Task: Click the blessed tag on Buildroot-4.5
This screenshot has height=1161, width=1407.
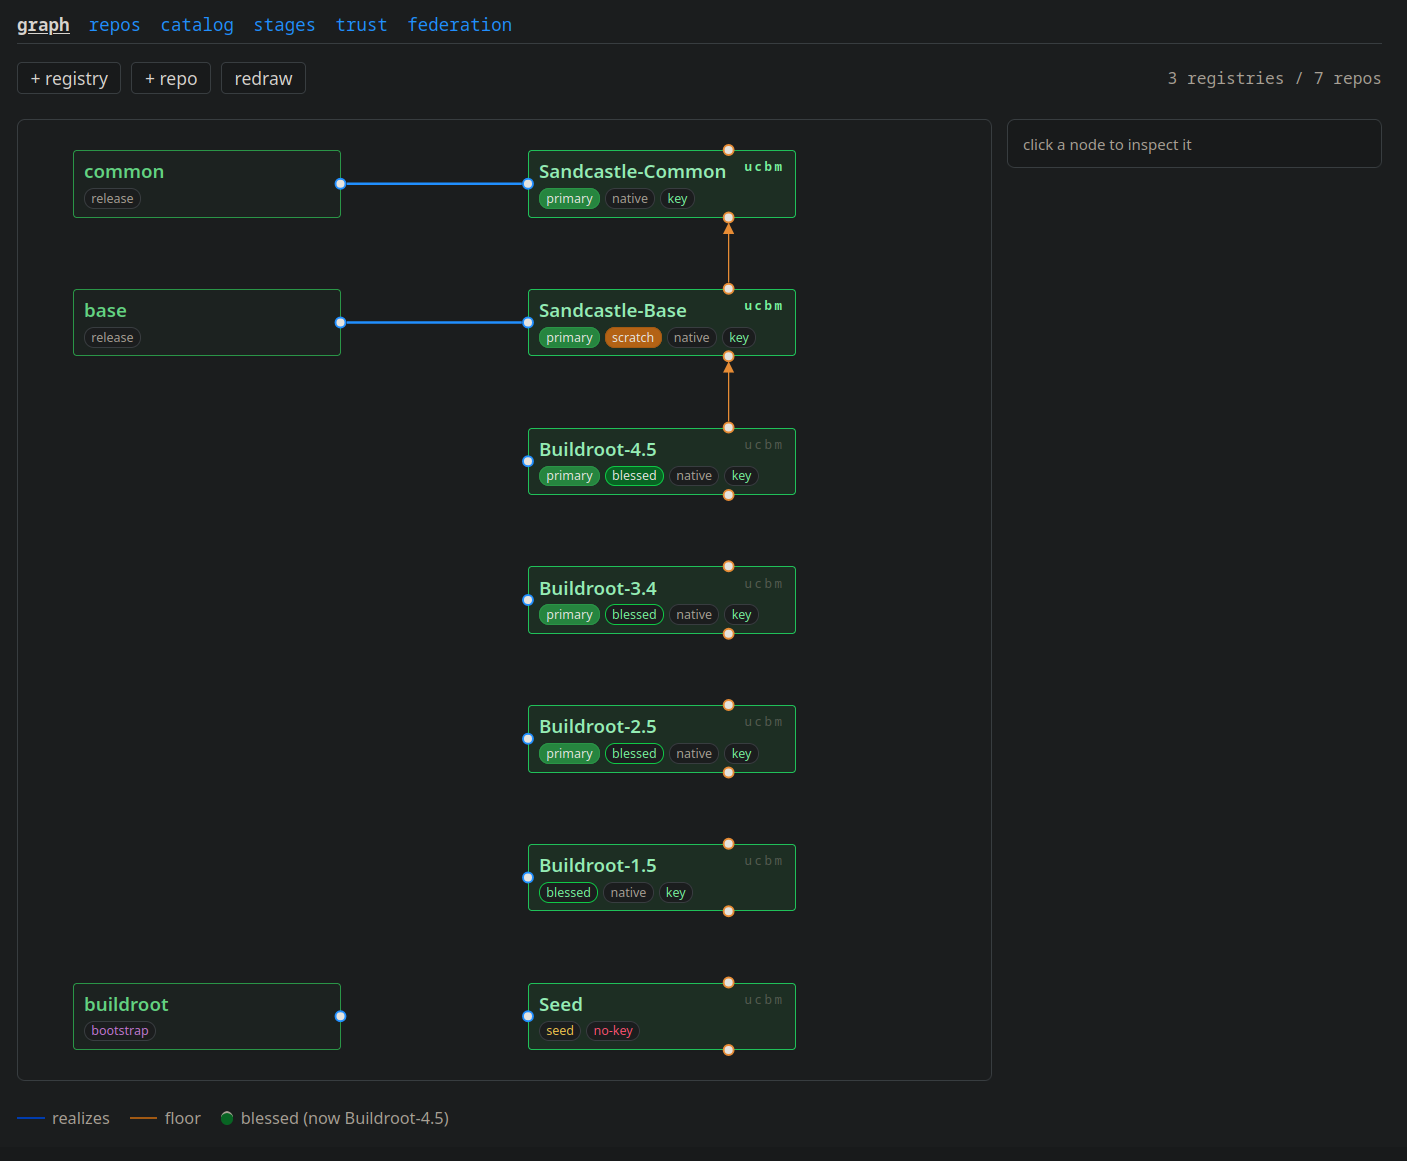Action: 634,476
